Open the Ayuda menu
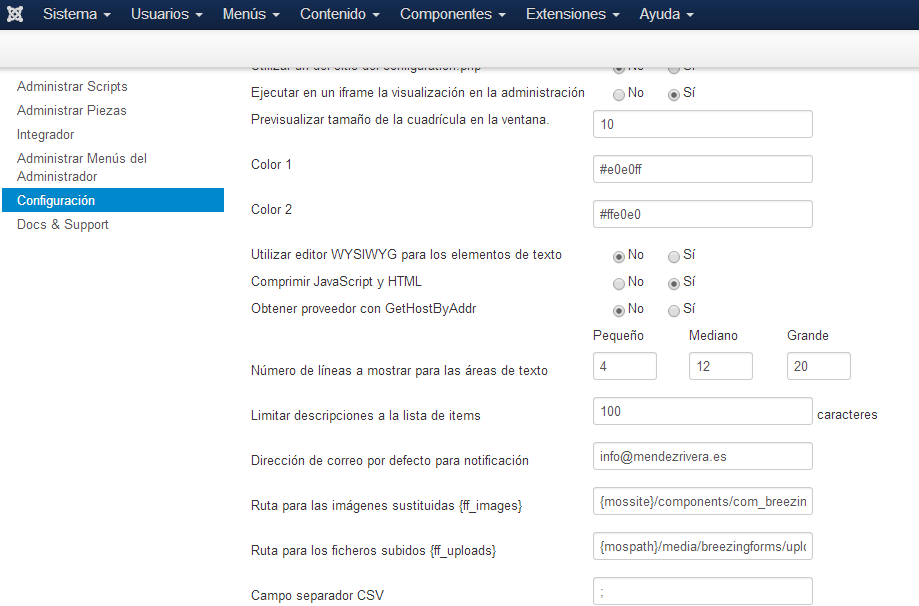The height and width of the screenshot is (606, 919). [x=666, y=14]
